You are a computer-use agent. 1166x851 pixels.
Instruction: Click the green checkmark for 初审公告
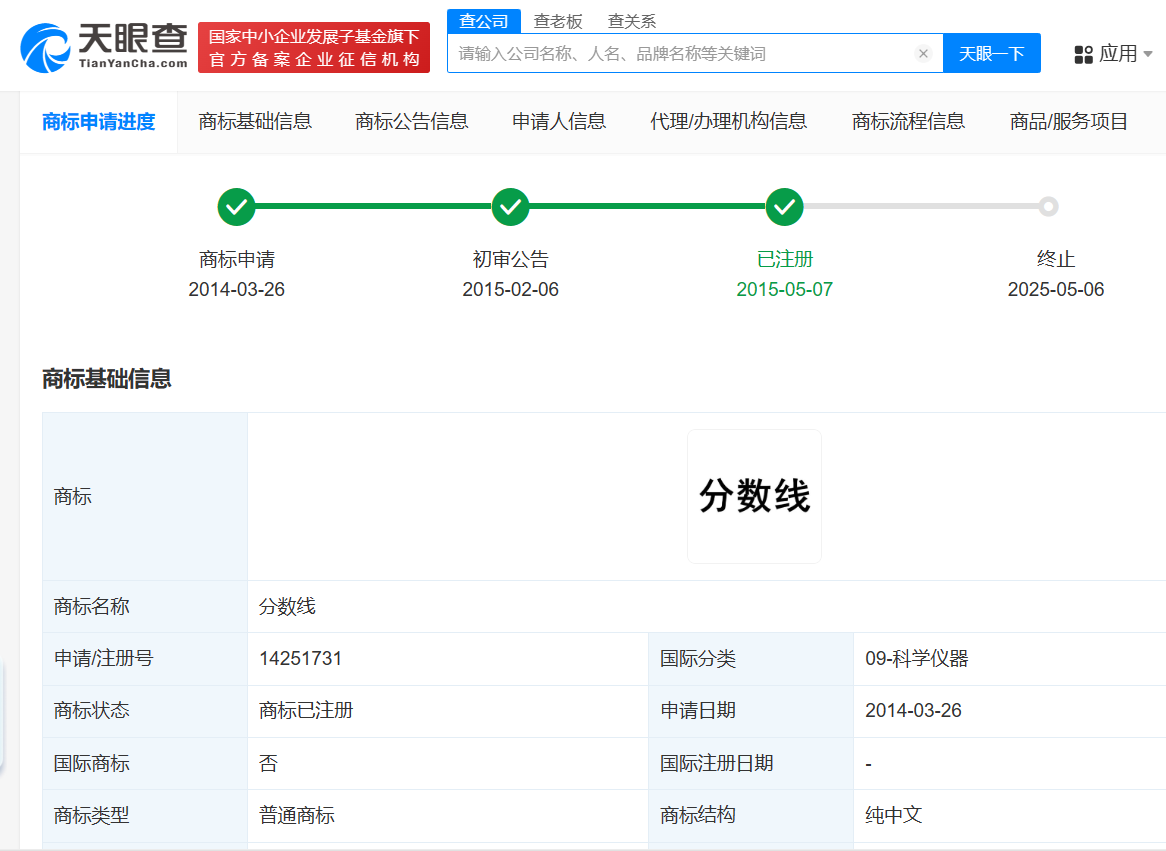tap(511, 207)
